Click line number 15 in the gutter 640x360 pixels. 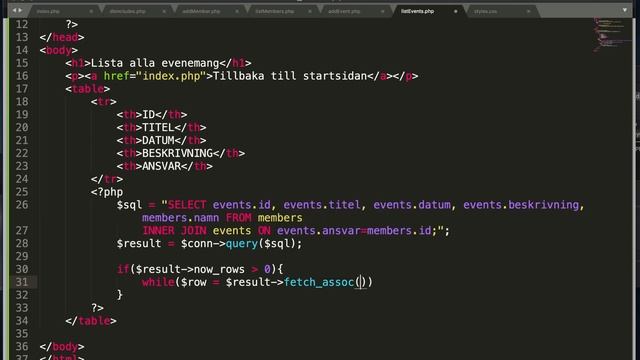coord(22,63)
